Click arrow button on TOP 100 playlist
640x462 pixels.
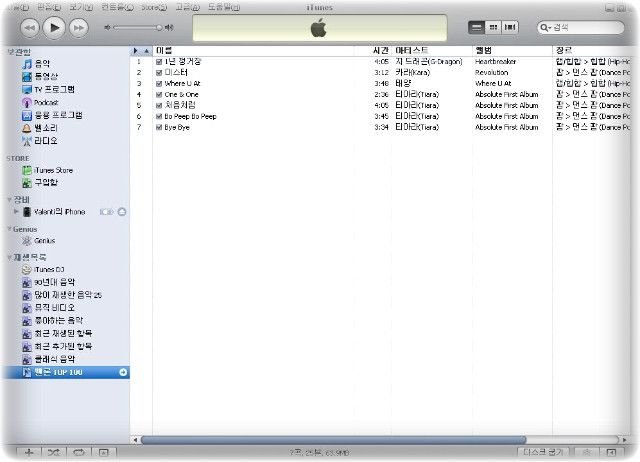123,372
